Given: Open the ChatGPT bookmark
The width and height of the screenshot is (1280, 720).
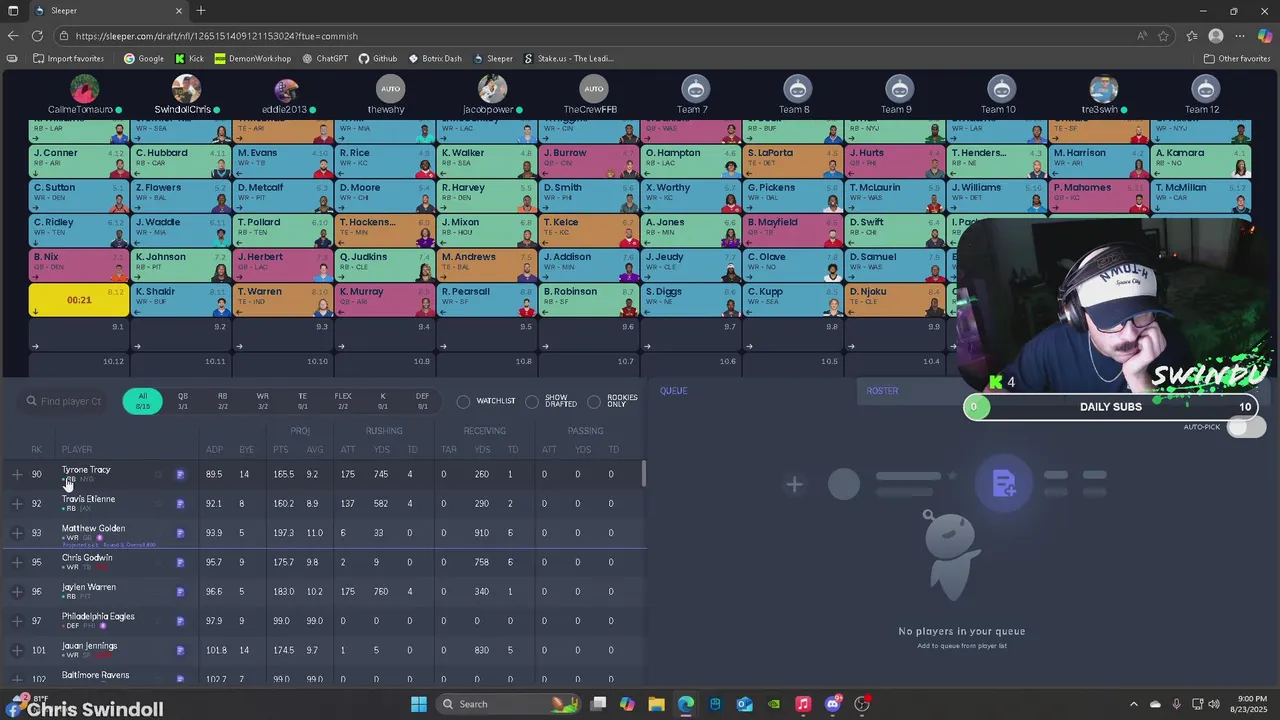Looking at the screenshot, I should [x=325, y=58].
